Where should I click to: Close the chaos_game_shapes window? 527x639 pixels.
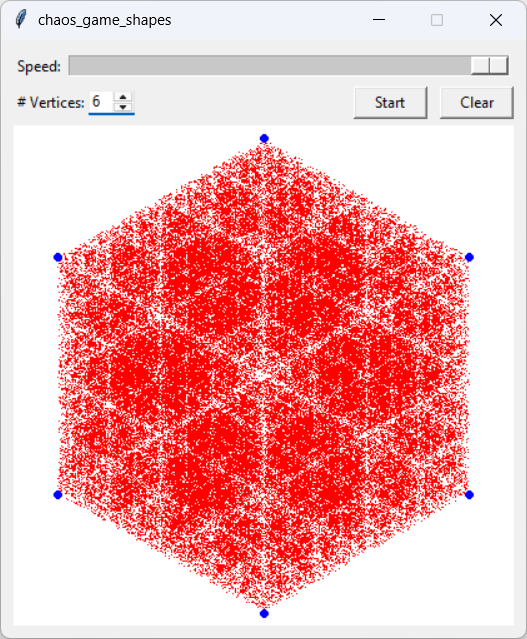point(496,20)
